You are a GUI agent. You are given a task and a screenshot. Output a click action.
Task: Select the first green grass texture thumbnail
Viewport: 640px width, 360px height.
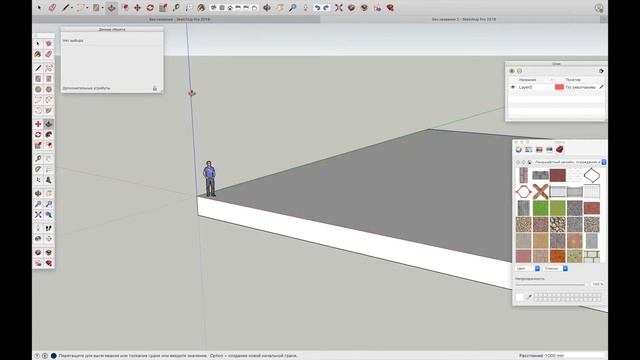540,208
